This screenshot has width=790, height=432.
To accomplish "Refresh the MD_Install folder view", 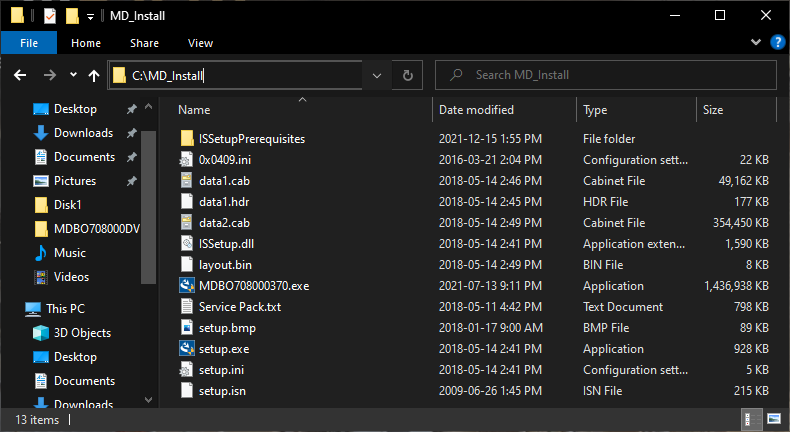I will click(407, 75).
